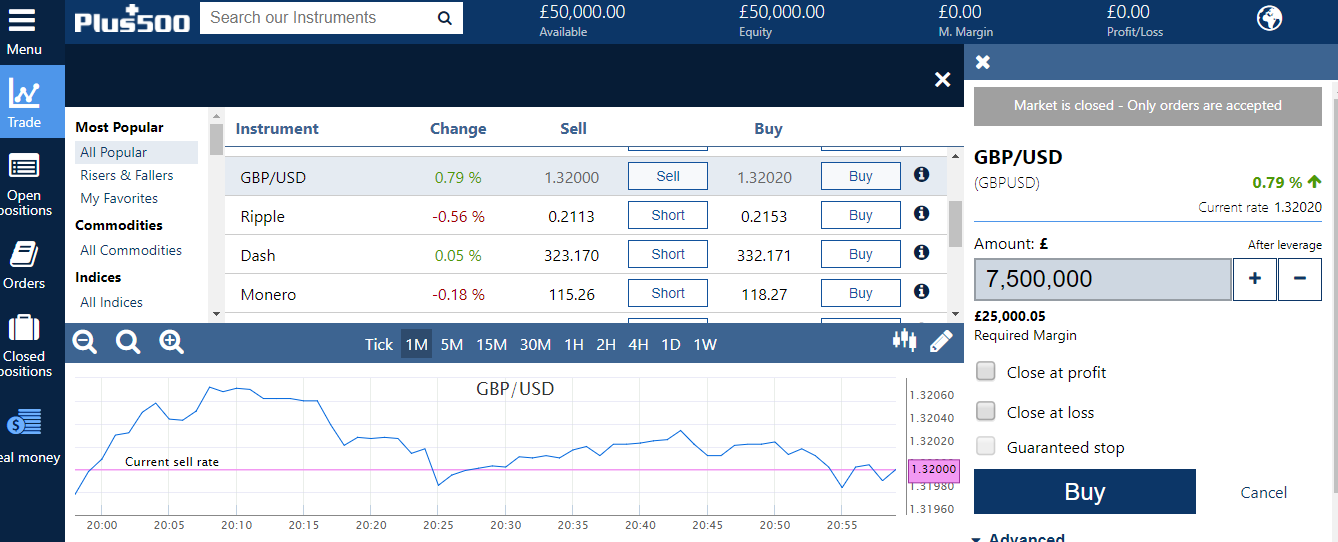
Task: Decrease amount with minus button
Action: (x=1300, y=279)
